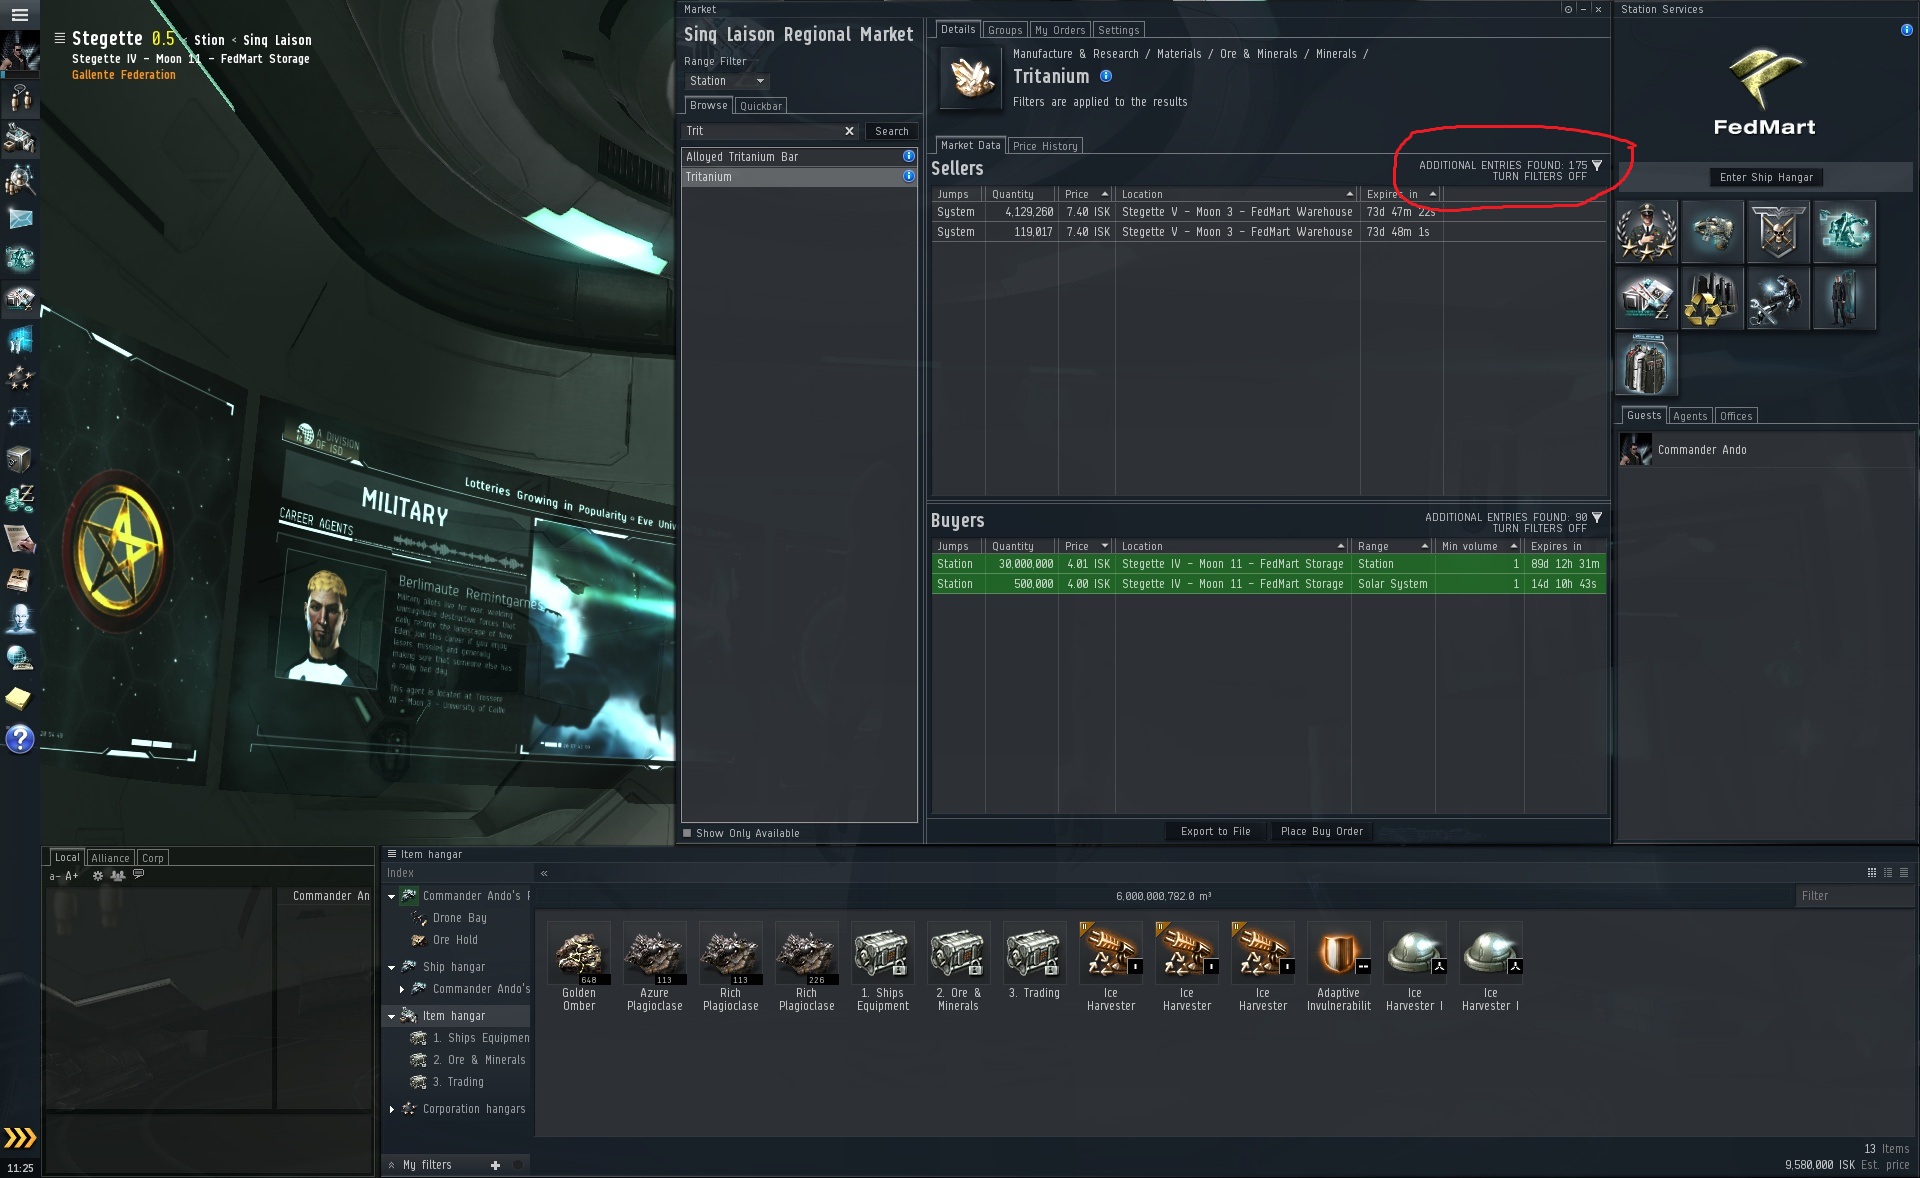Open the Repairshop wrench service icon
The width and height of the screenshot is (1920, 1178).
(x=1777, y=298)
